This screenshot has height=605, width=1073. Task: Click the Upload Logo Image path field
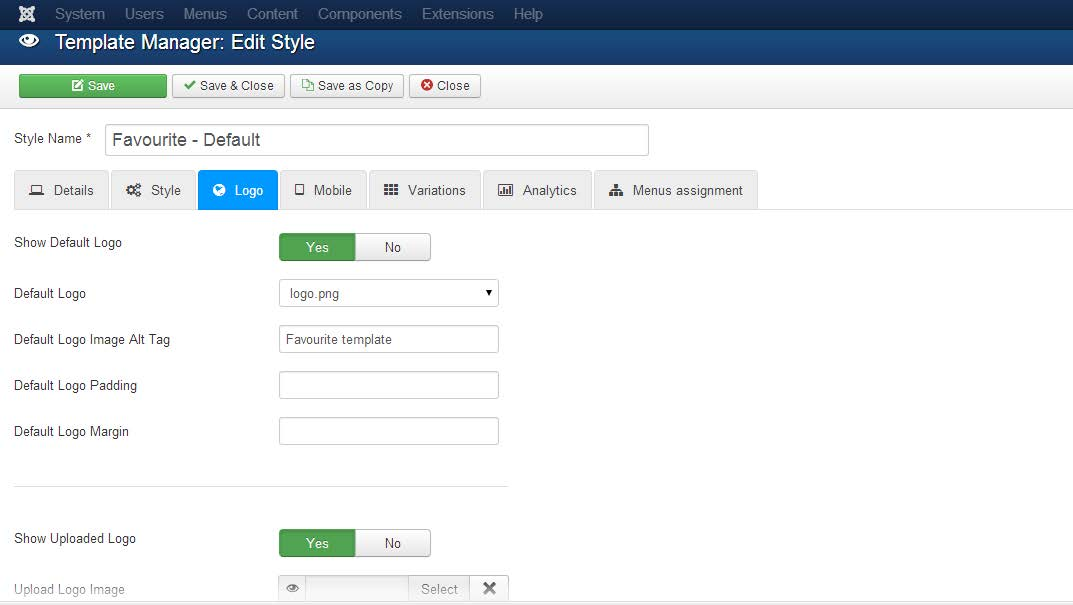(x=357, y=589)
